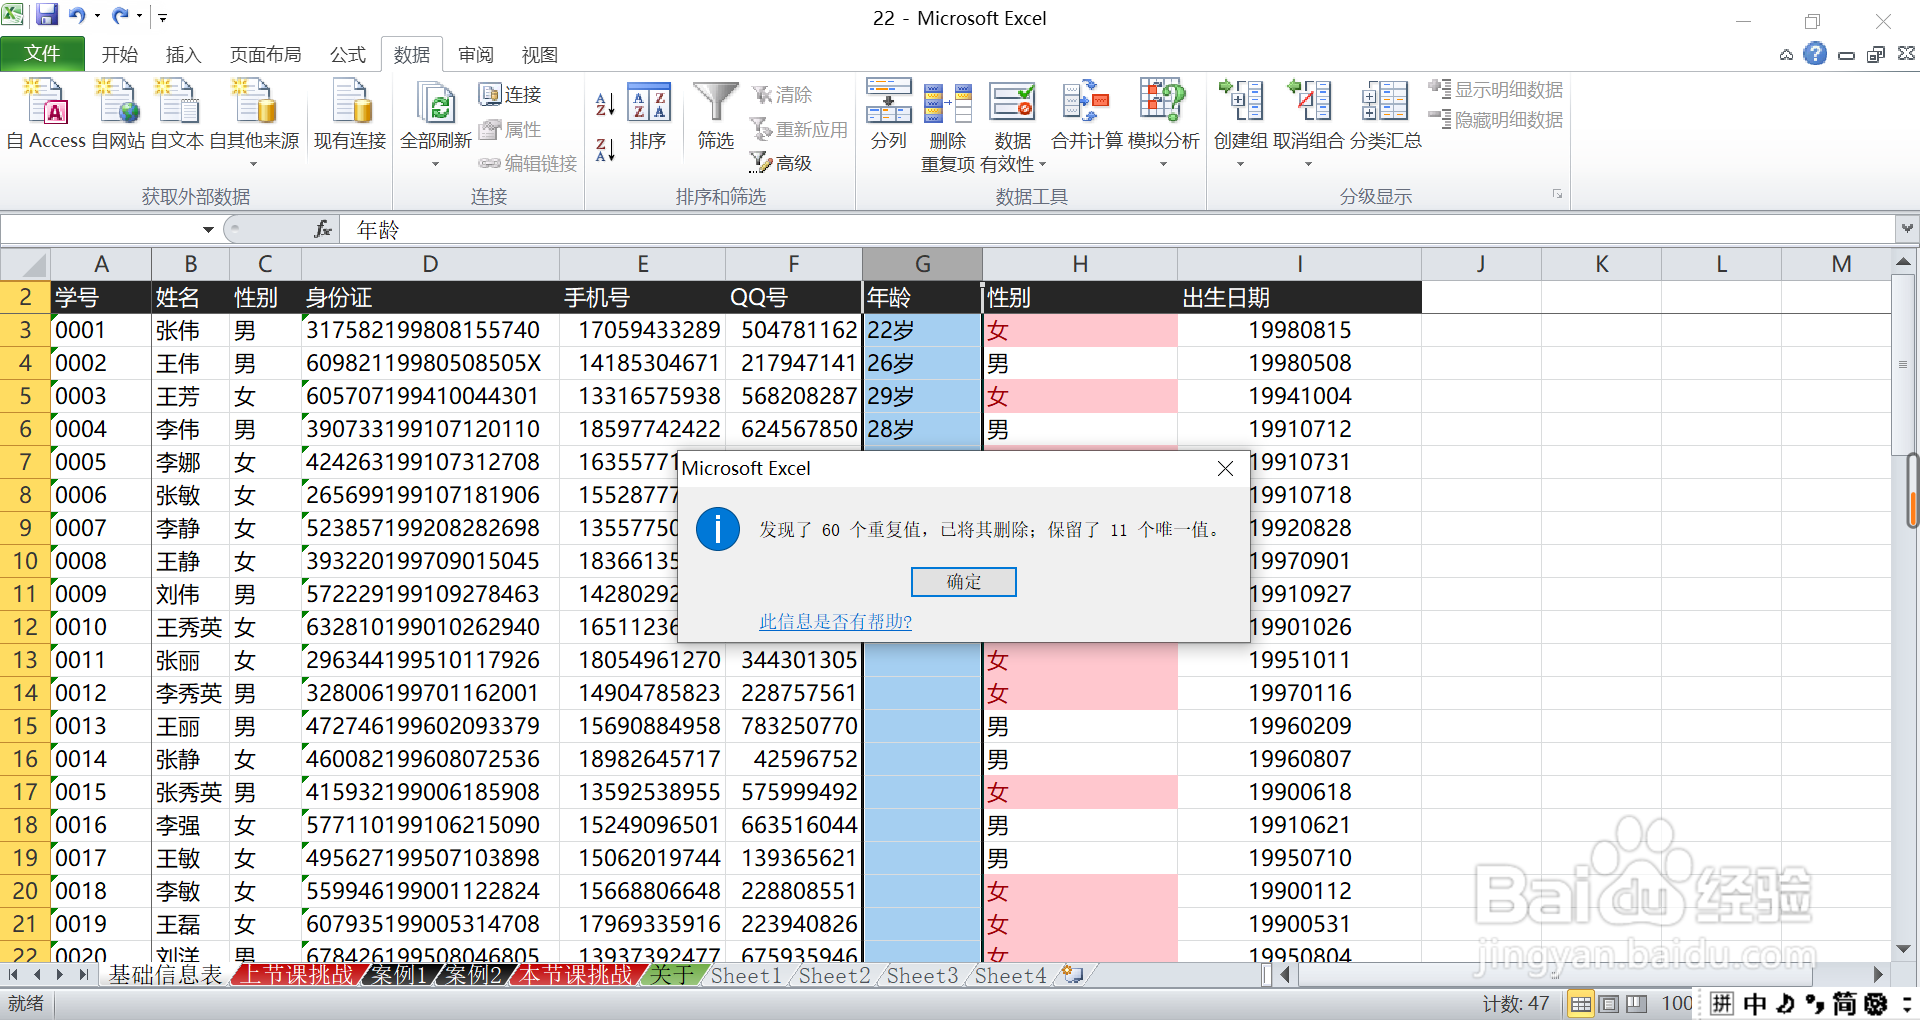Save the workbook with the floppy icon
Image resolution: width=1920 pixels, height=1020 pixels.
(46, 15)
